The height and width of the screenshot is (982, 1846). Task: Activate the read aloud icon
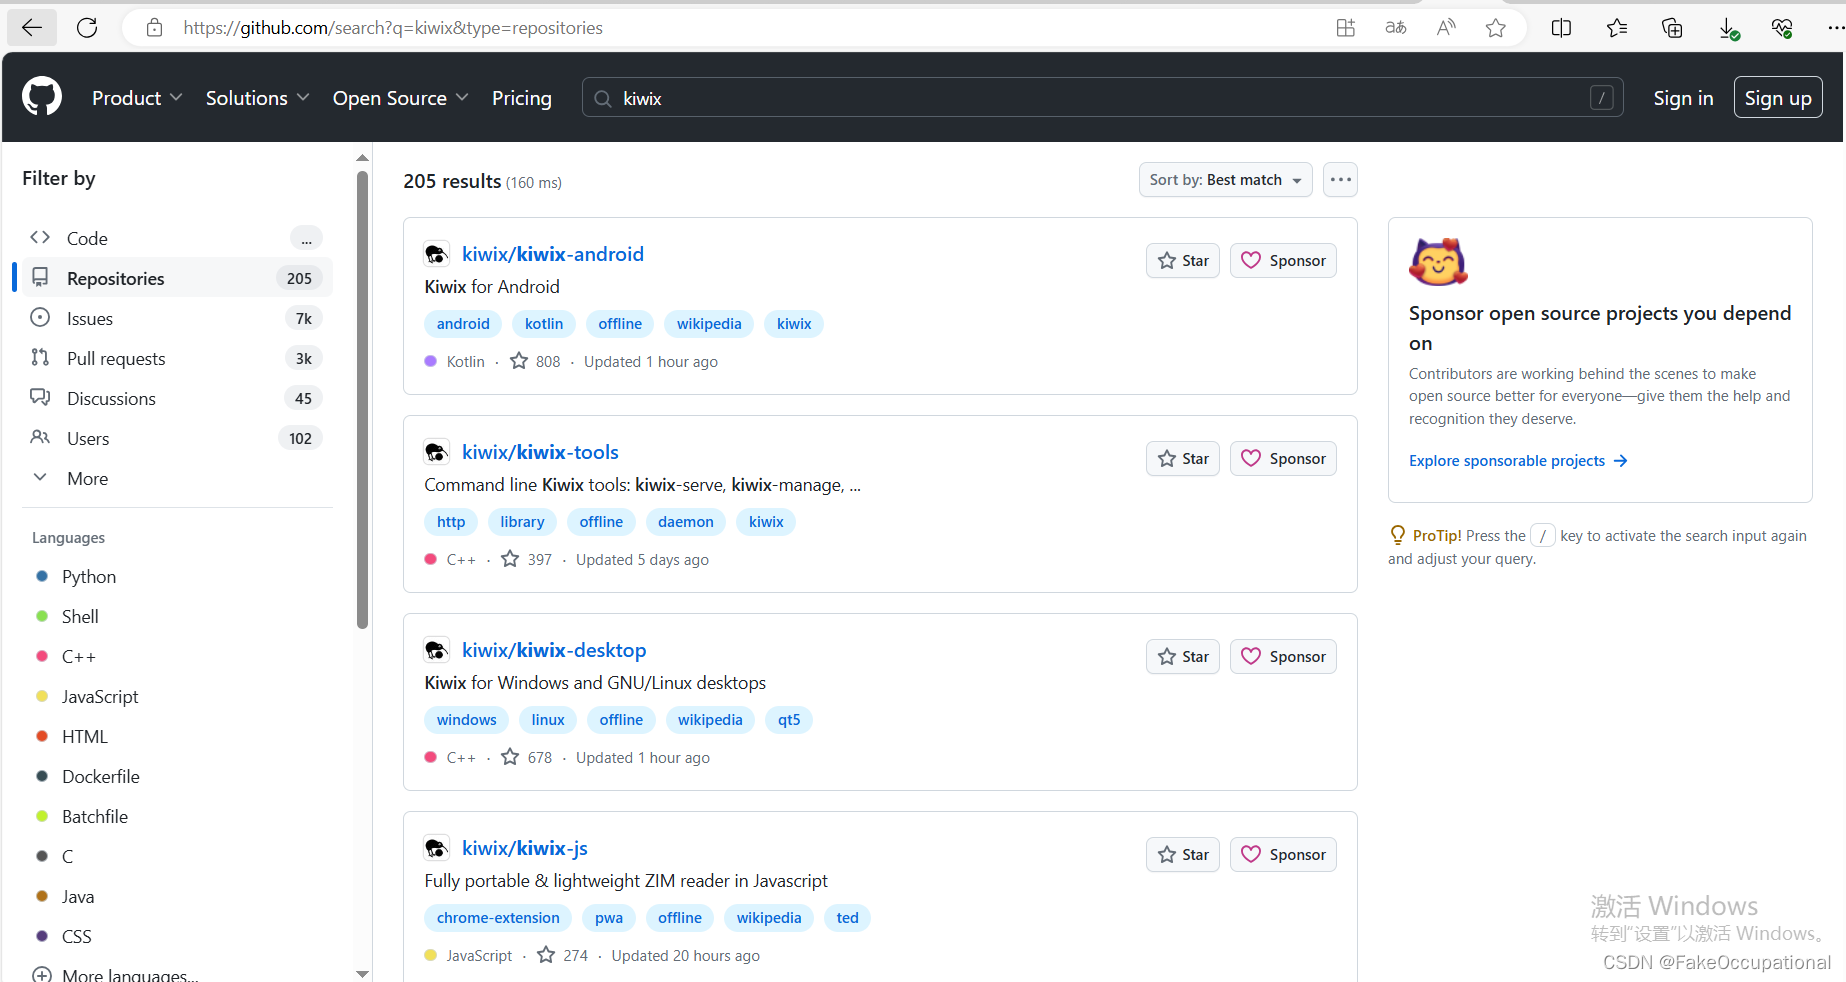point(1446,28)
